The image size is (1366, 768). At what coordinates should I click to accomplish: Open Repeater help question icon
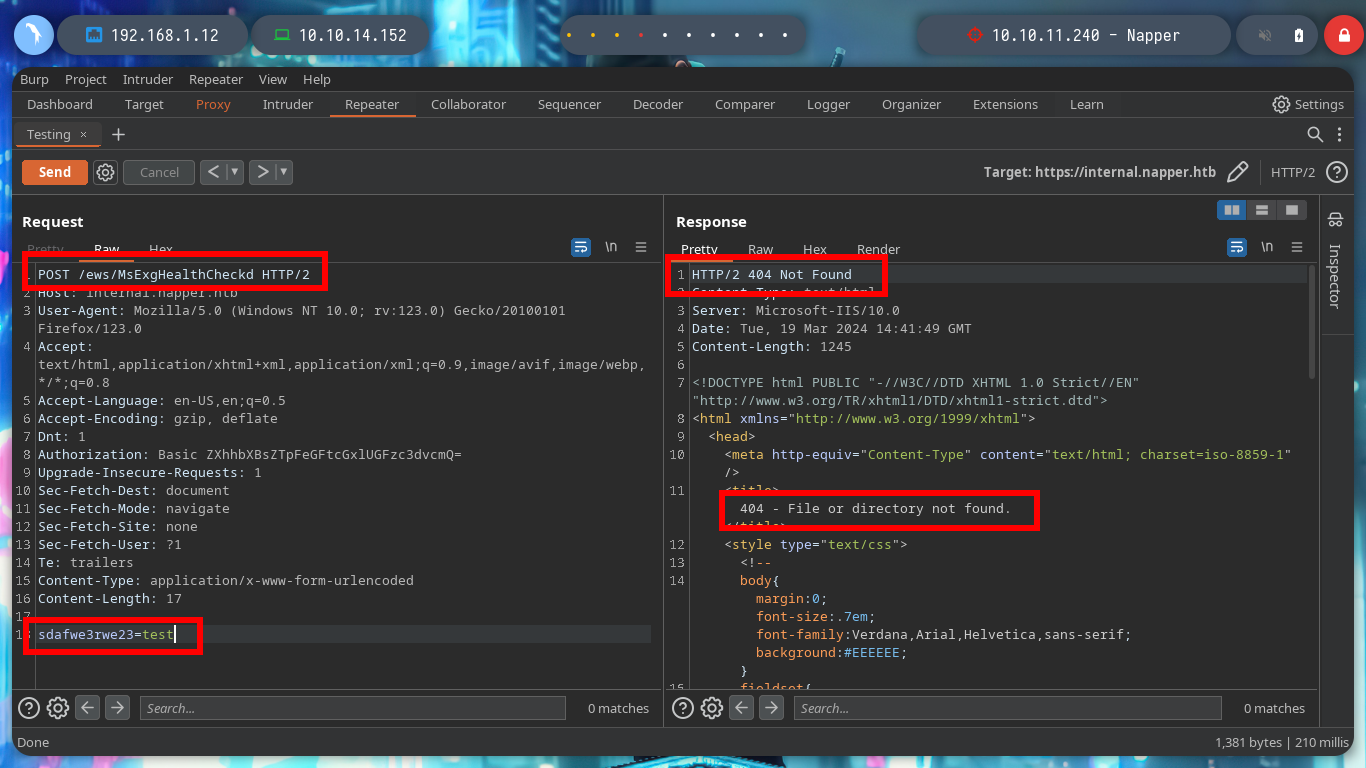pyautogui.click(x=1336, y=172)
